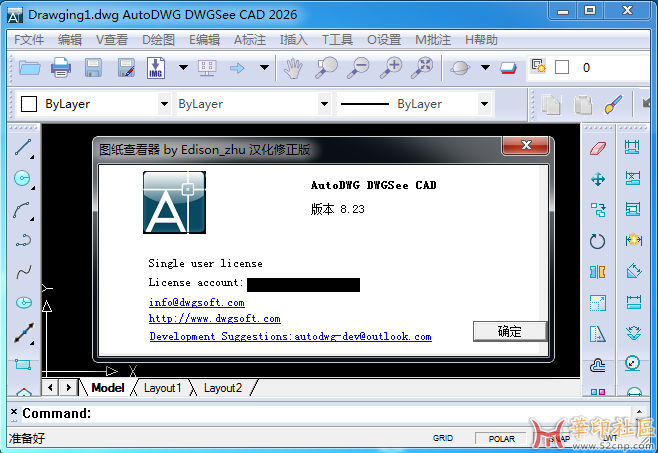Select the Move tool with four arrows
The width and height of the screenshot is (658, 453).
pyautogui.click(x=598, y=179)
